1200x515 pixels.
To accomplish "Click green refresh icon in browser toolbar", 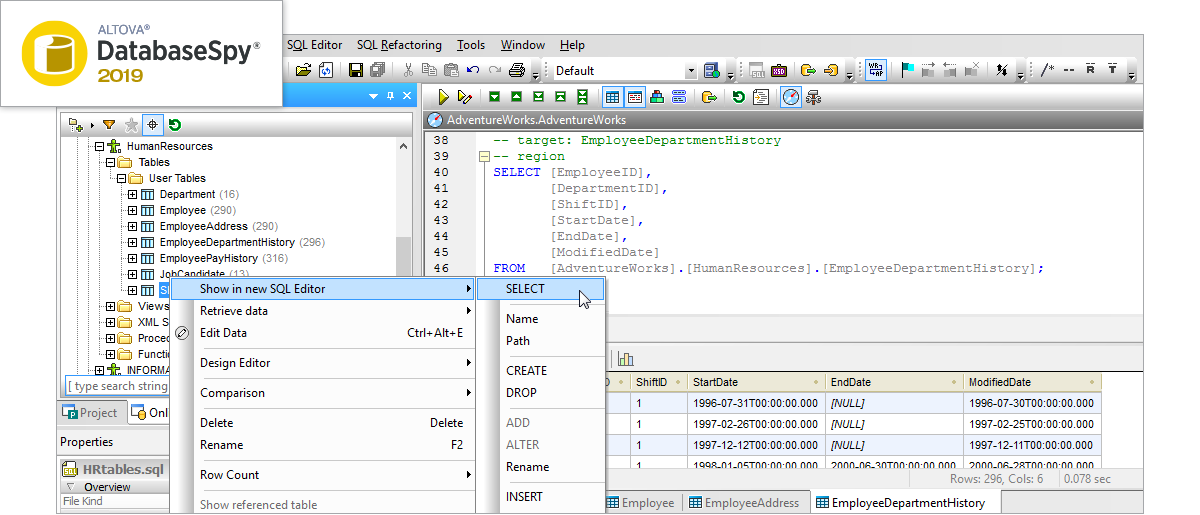I will [175, 125].
